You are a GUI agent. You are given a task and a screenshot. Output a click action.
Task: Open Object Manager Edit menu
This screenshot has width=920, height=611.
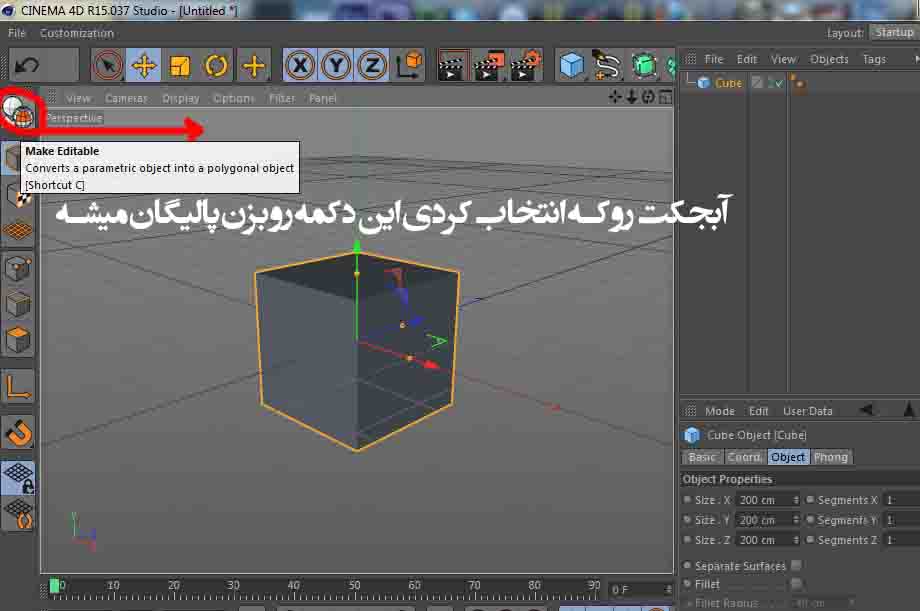(x=747, y=59)
